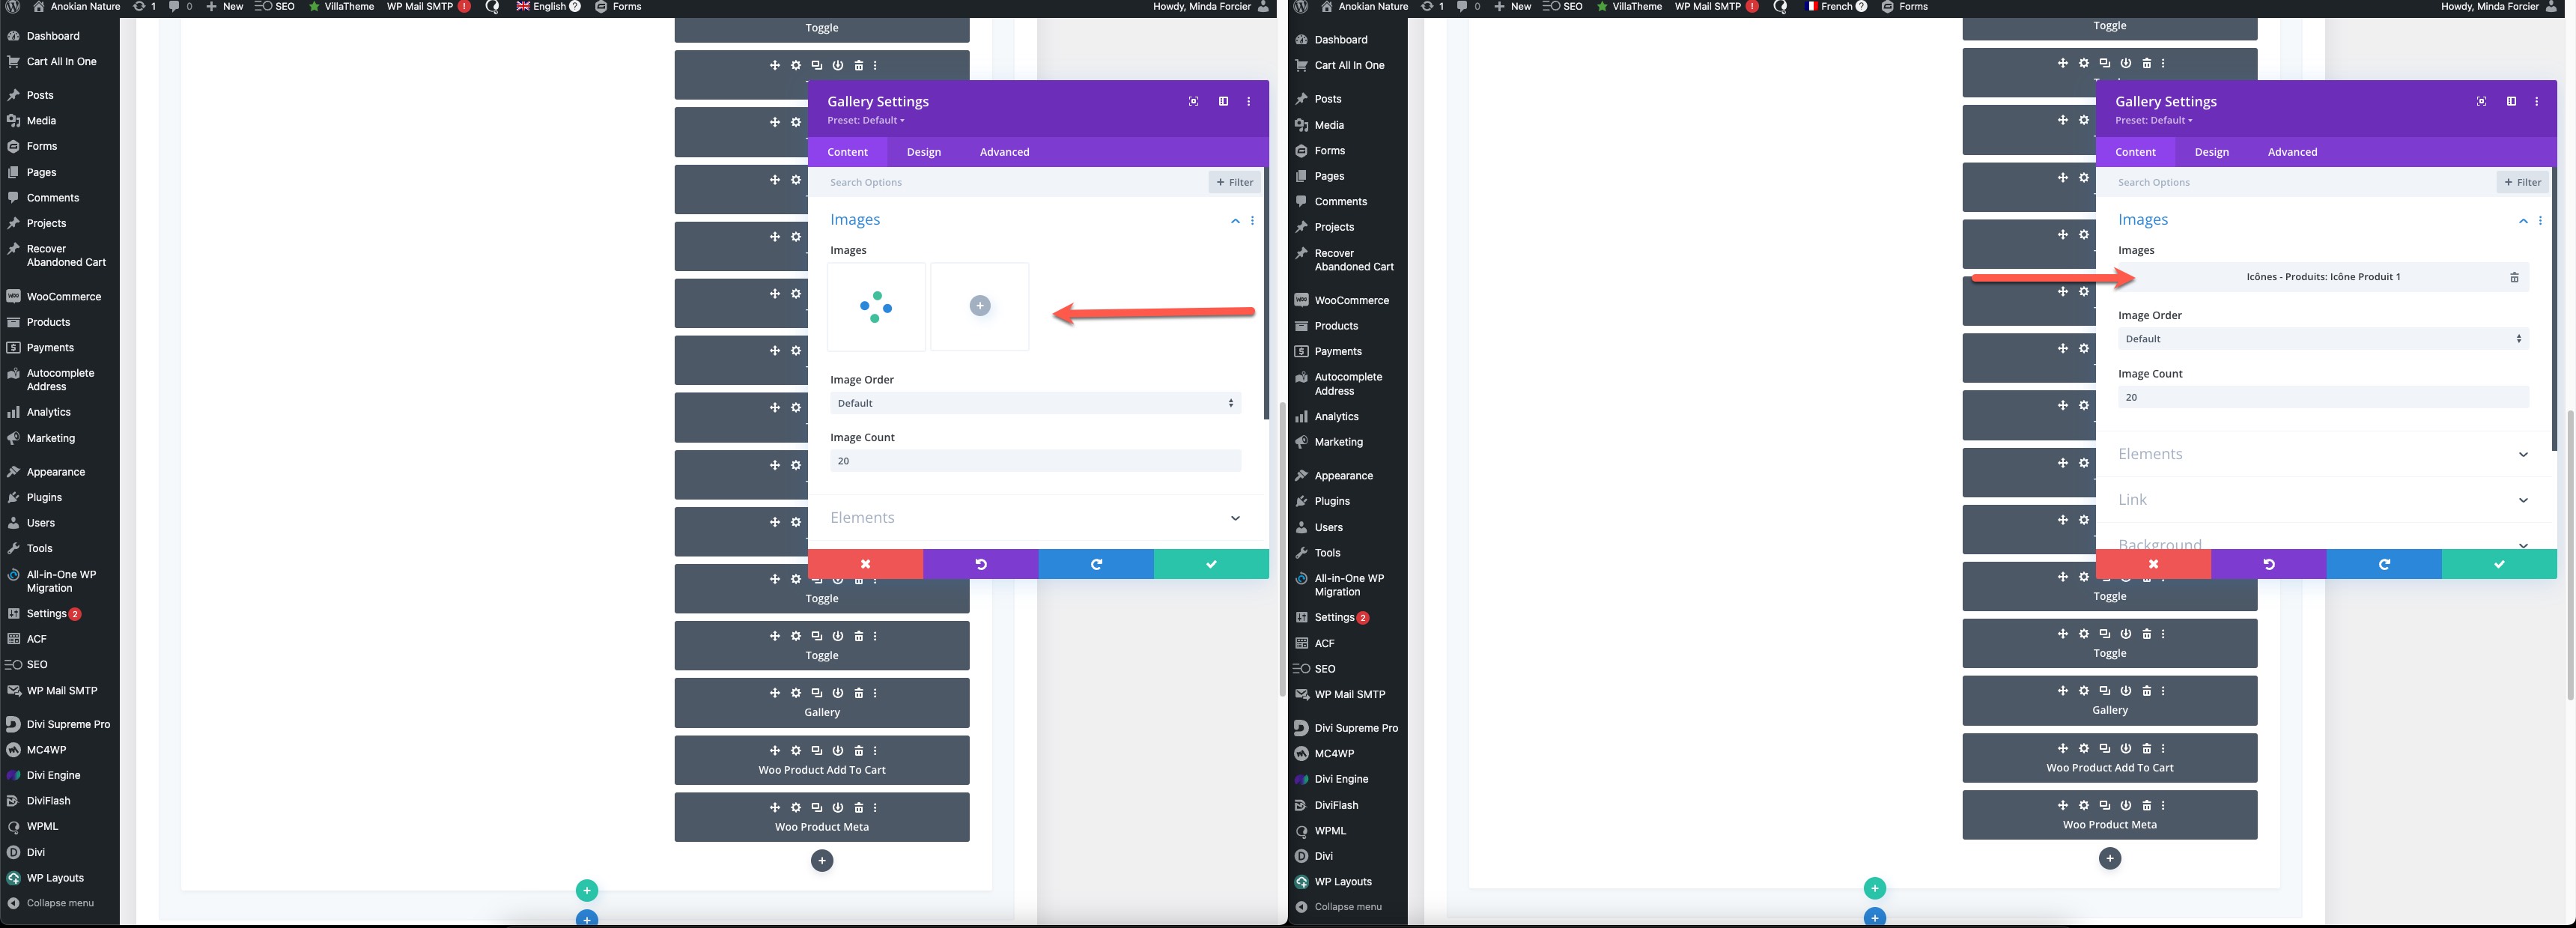Expand the Link section in French window
Screen dimensions: 2576x928
[x=2323, y=500]
